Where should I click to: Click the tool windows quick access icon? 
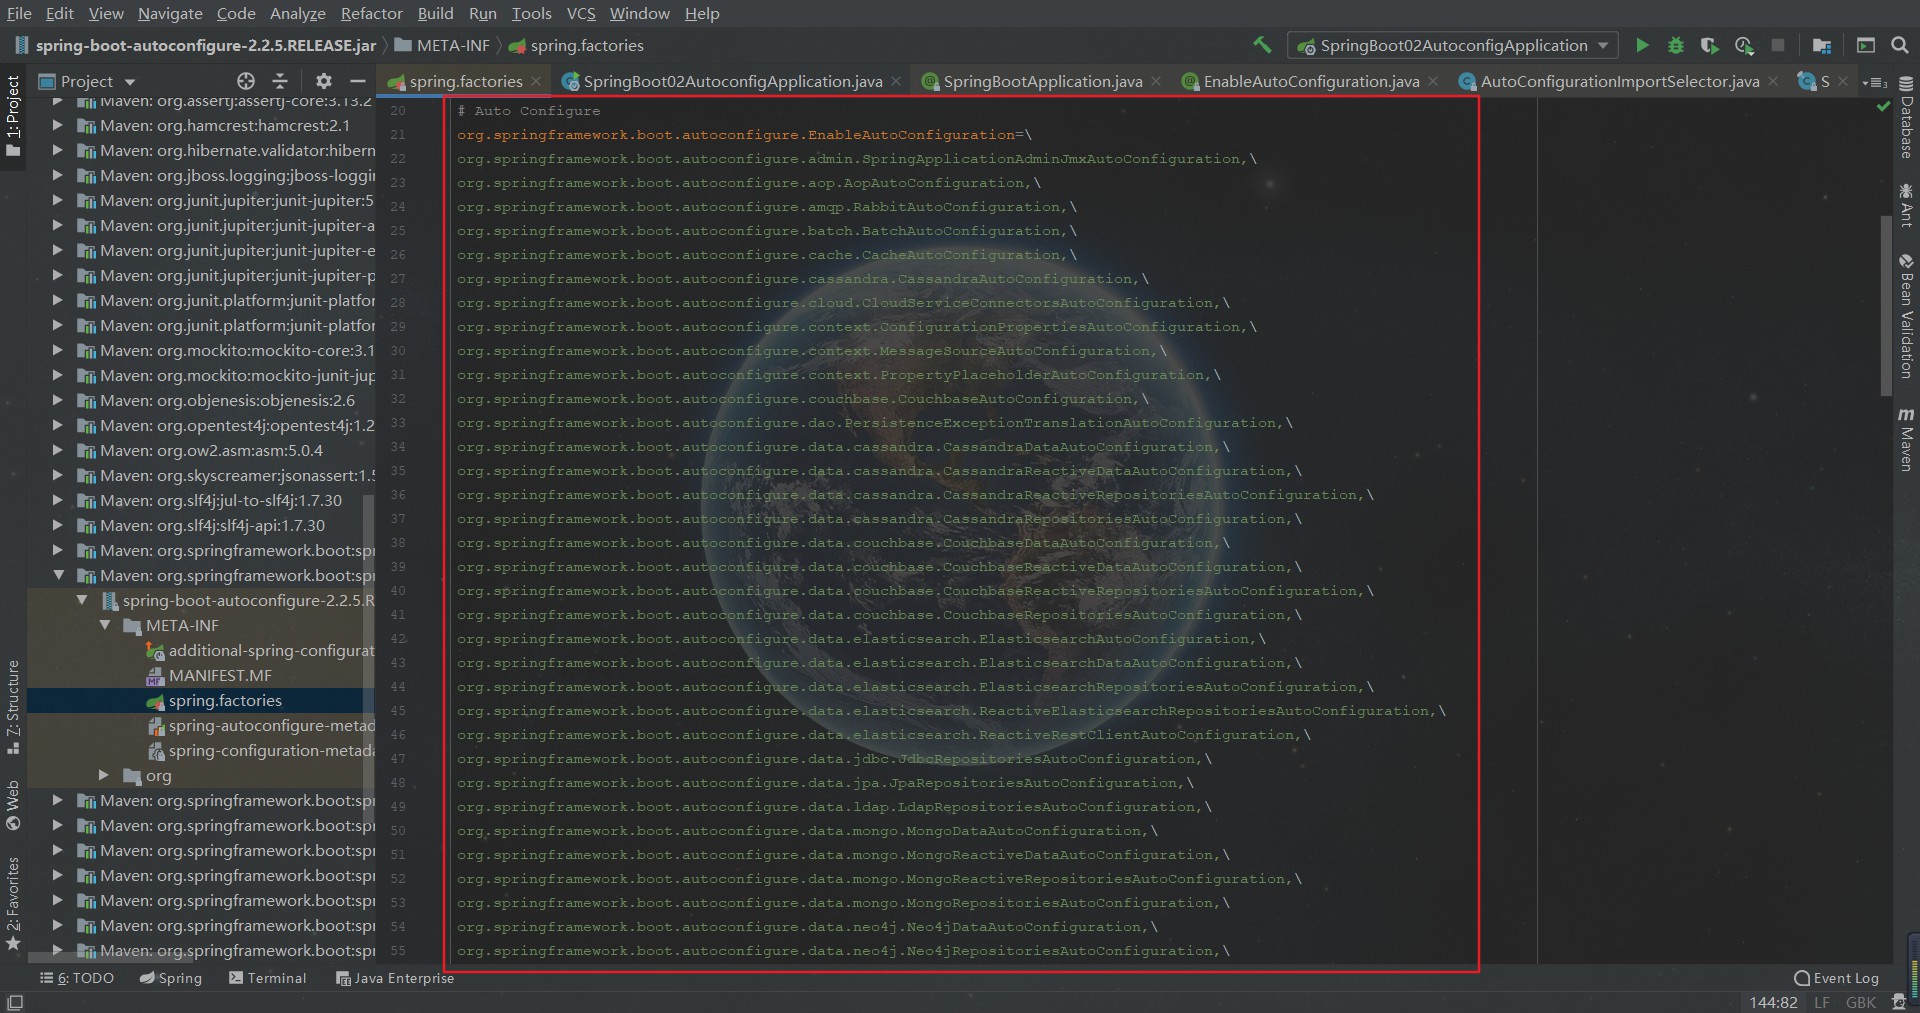(x=15, y=1002)
